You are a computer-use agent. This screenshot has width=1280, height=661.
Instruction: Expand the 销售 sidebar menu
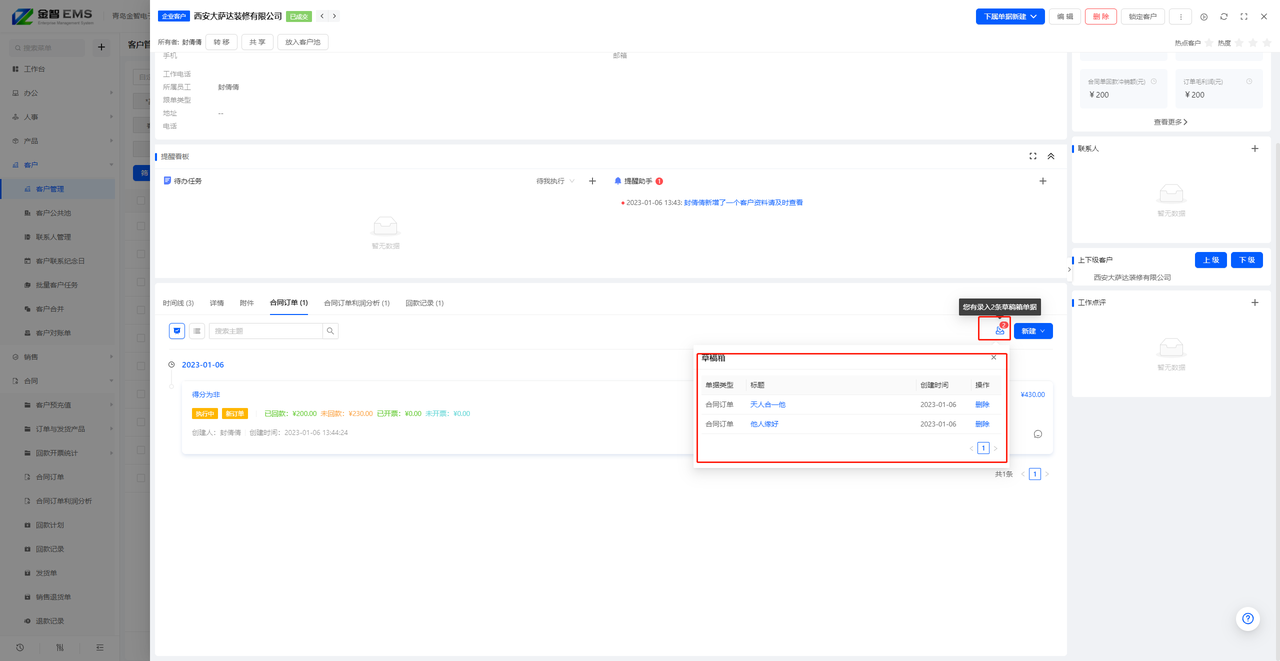point(60,357)
